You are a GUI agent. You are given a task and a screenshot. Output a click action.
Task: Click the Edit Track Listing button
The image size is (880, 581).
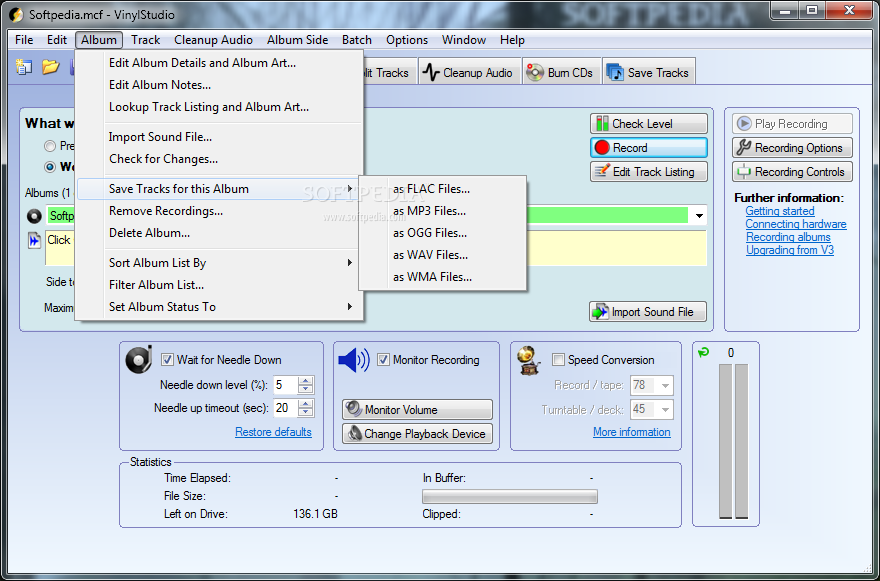pyautogui.click(x=648, y=172)
